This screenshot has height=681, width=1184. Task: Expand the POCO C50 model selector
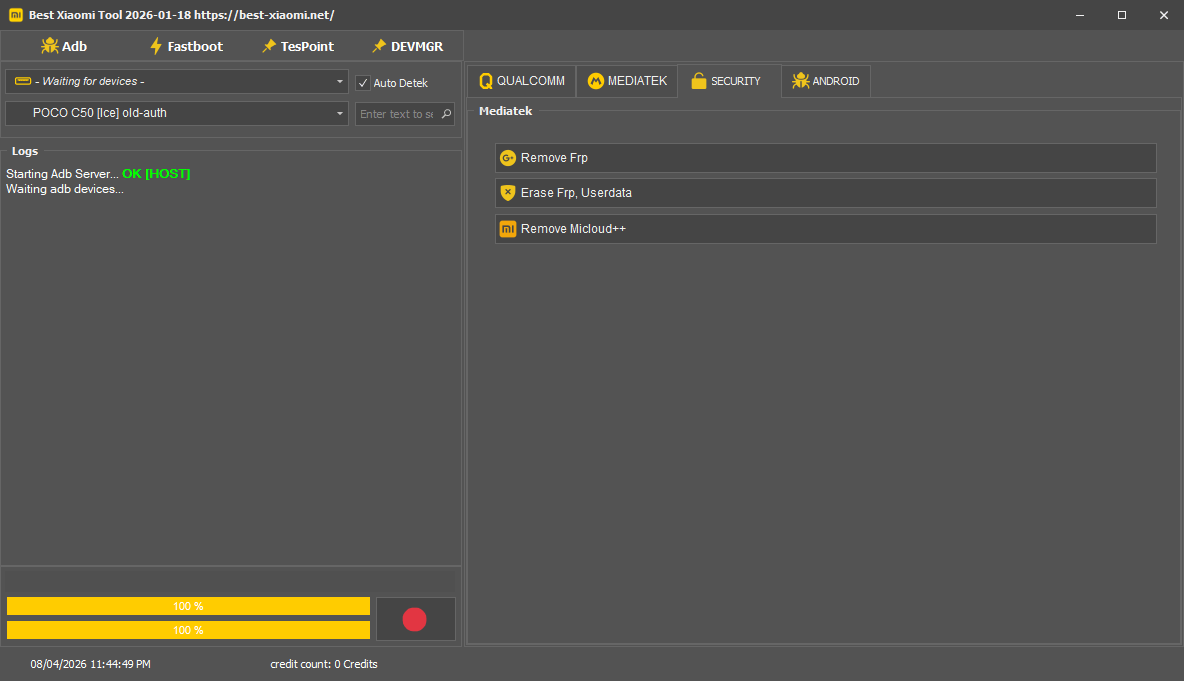click(176, 113)
